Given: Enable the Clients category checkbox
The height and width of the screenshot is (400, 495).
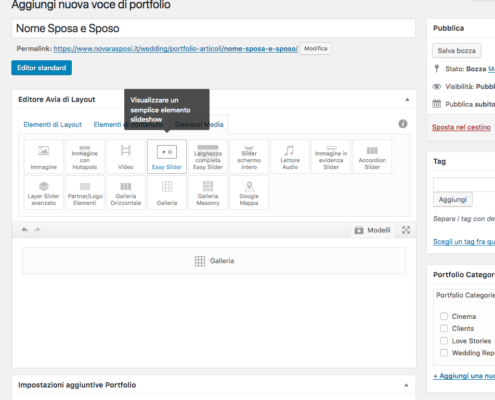Looking at the screenshot, I should point(444,328).
